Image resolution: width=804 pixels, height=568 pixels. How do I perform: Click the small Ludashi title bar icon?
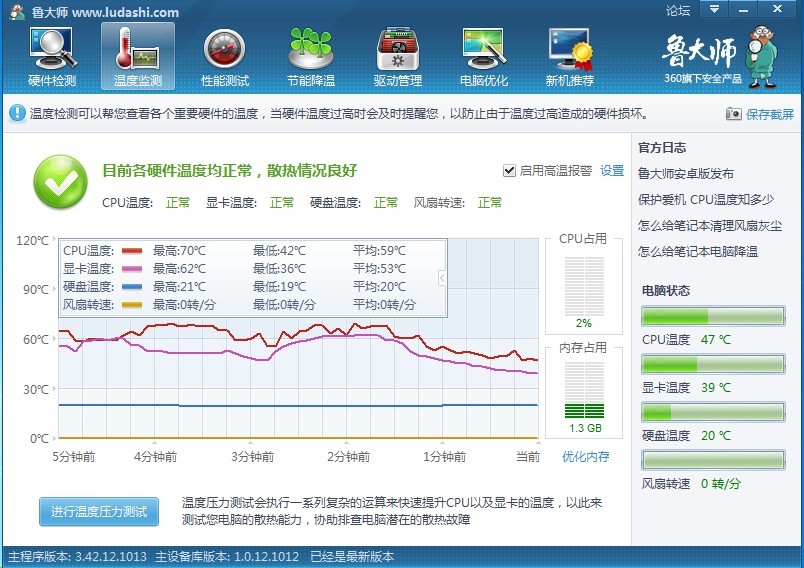[x=16, y=12]
